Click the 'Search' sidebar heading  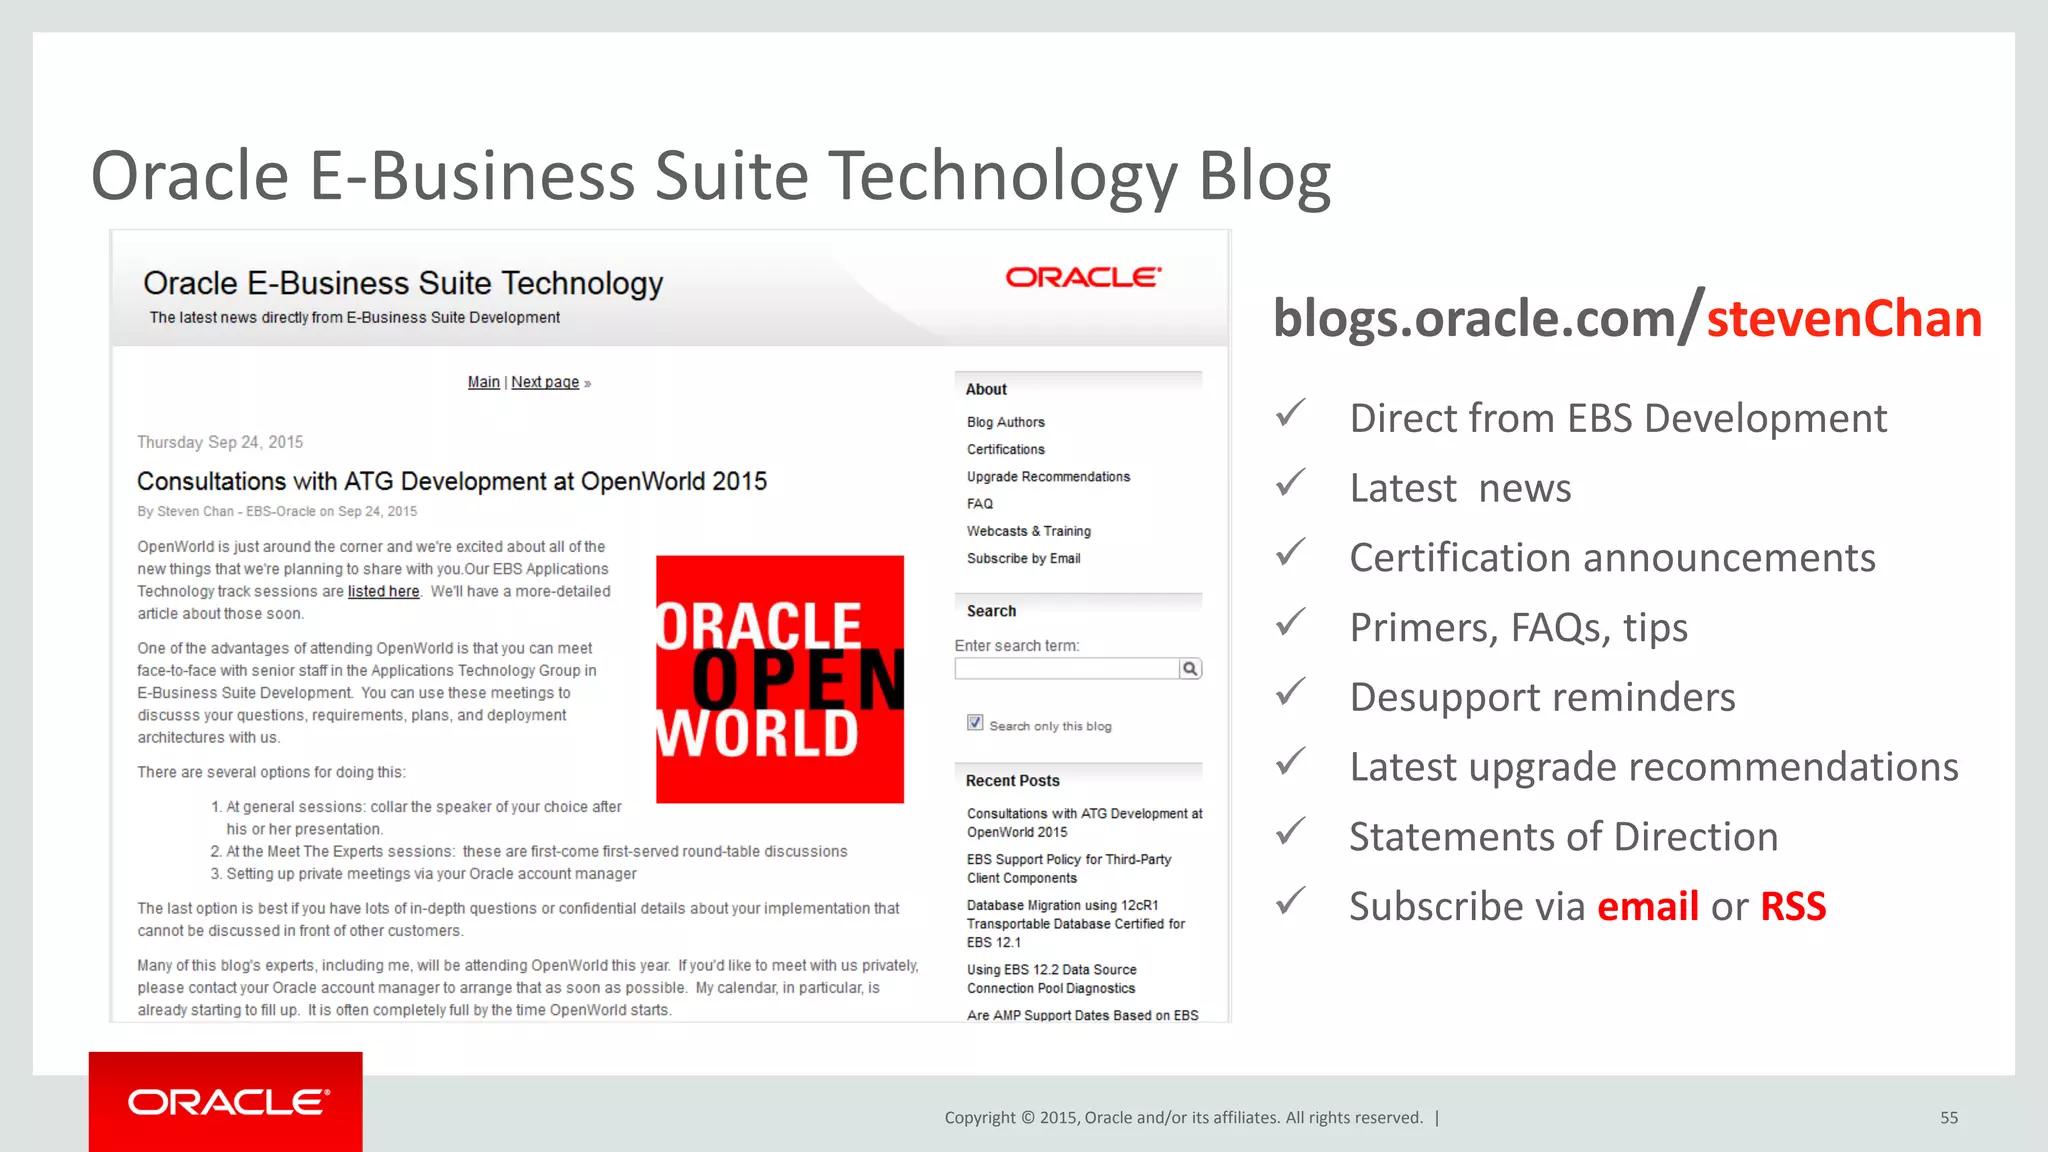point(991,611)
